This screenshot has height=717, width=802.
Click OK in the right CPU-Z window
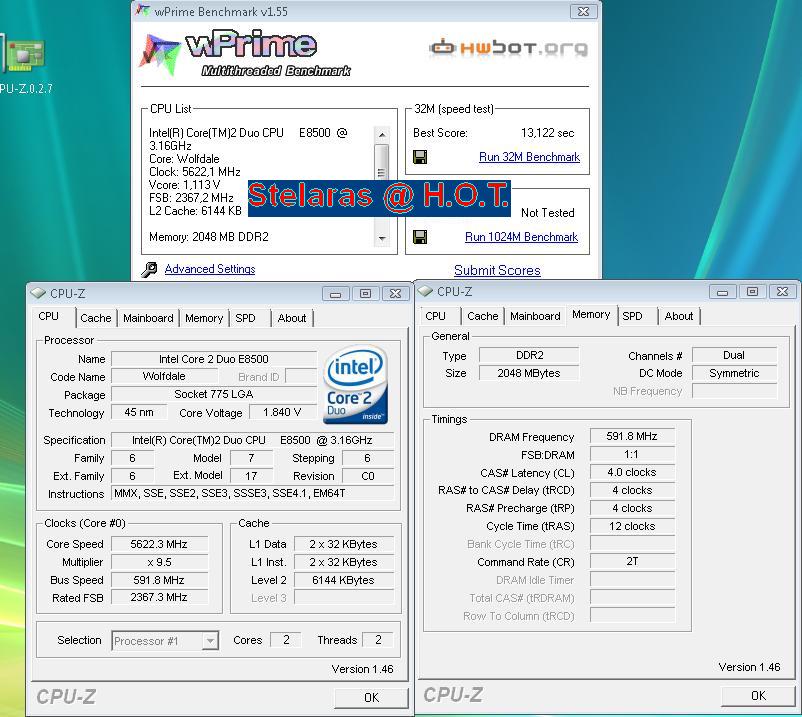pyautogui.click(x=759, y=696)
